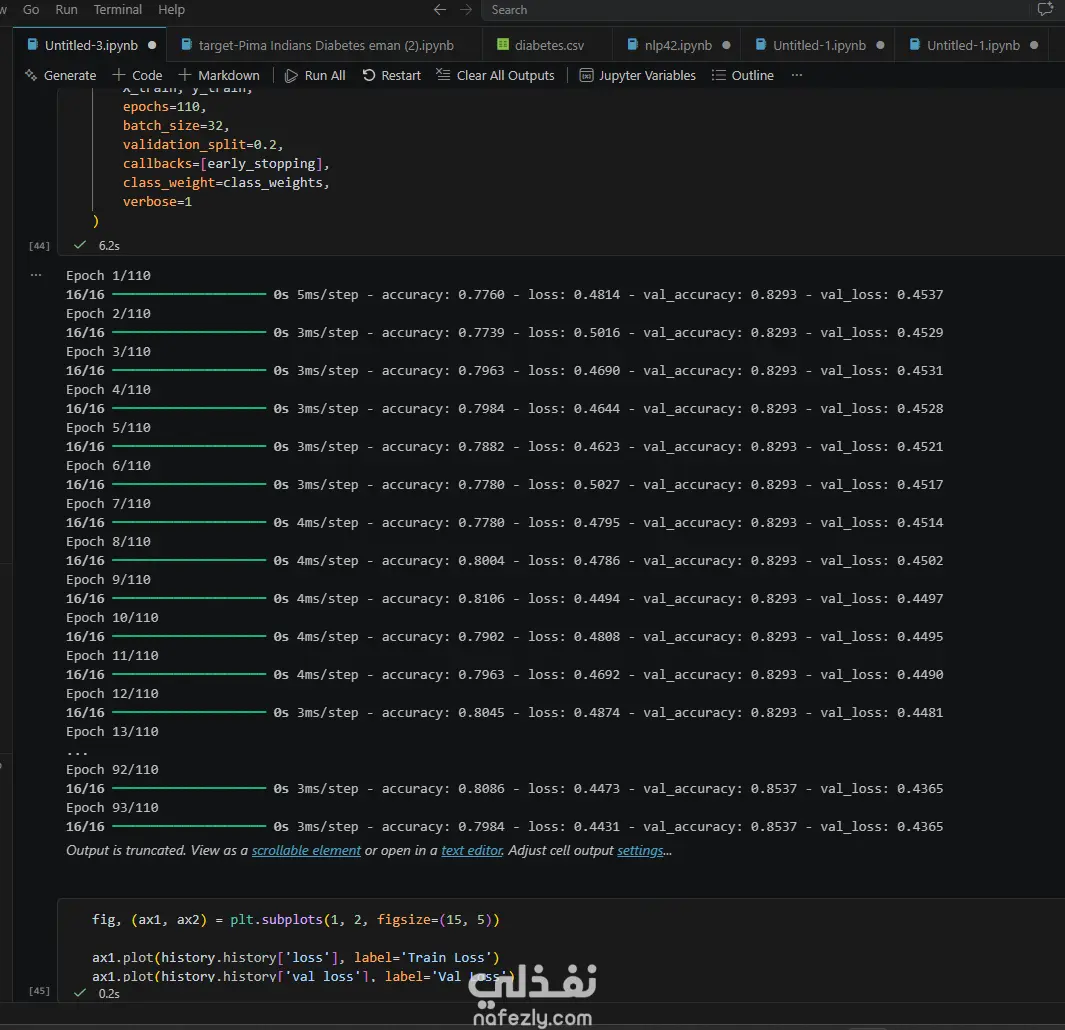Click class_weight=class_weights code line

[x=225, y=183]
